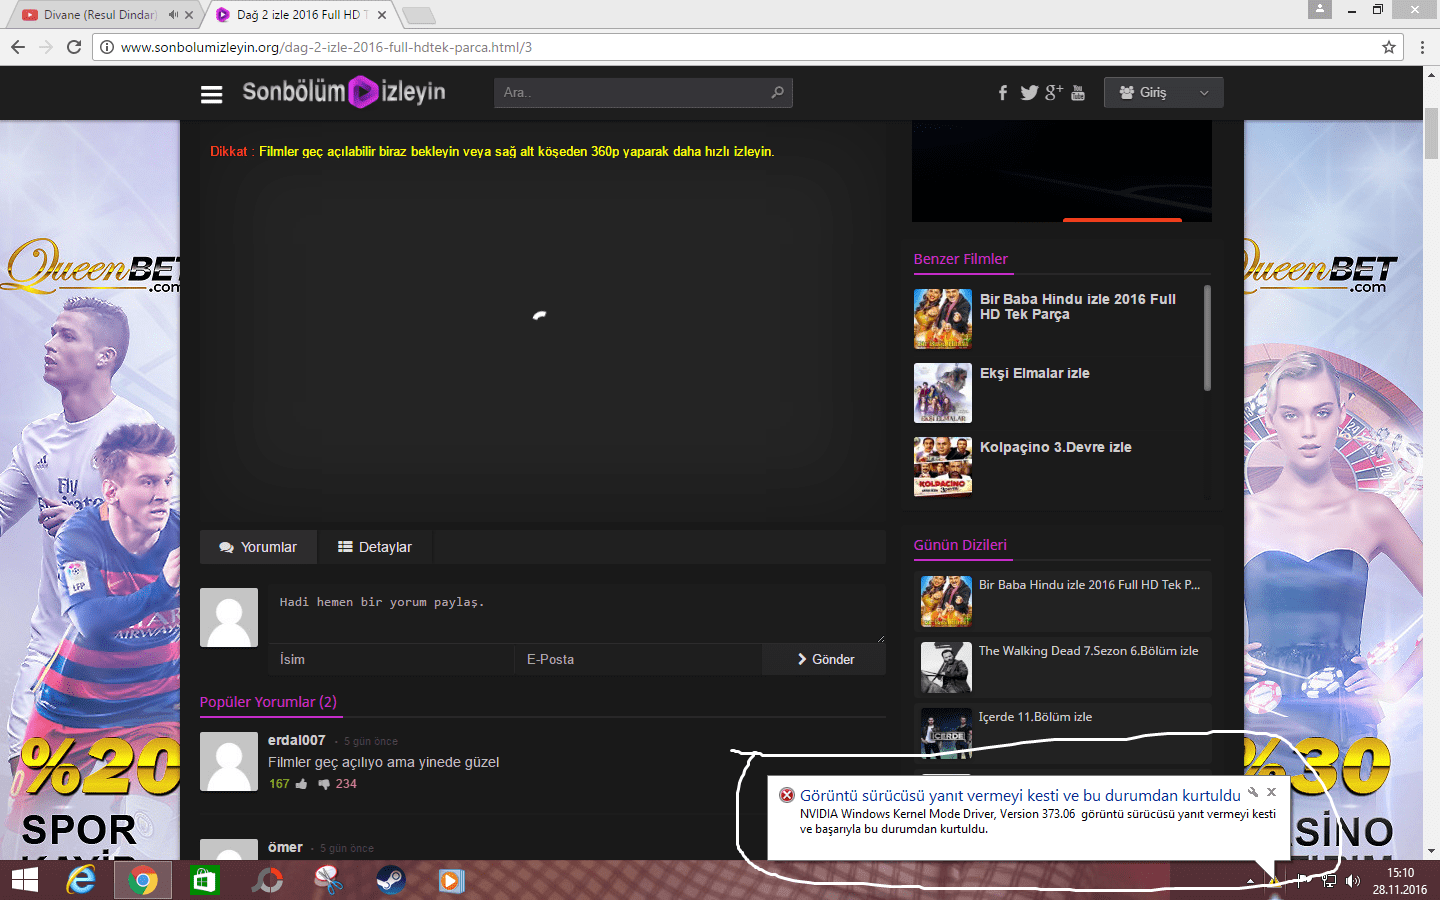Click the E-Posta email field
This screenshot has height=900, width=1440.
pyautogui.click(x=638, y=659)
